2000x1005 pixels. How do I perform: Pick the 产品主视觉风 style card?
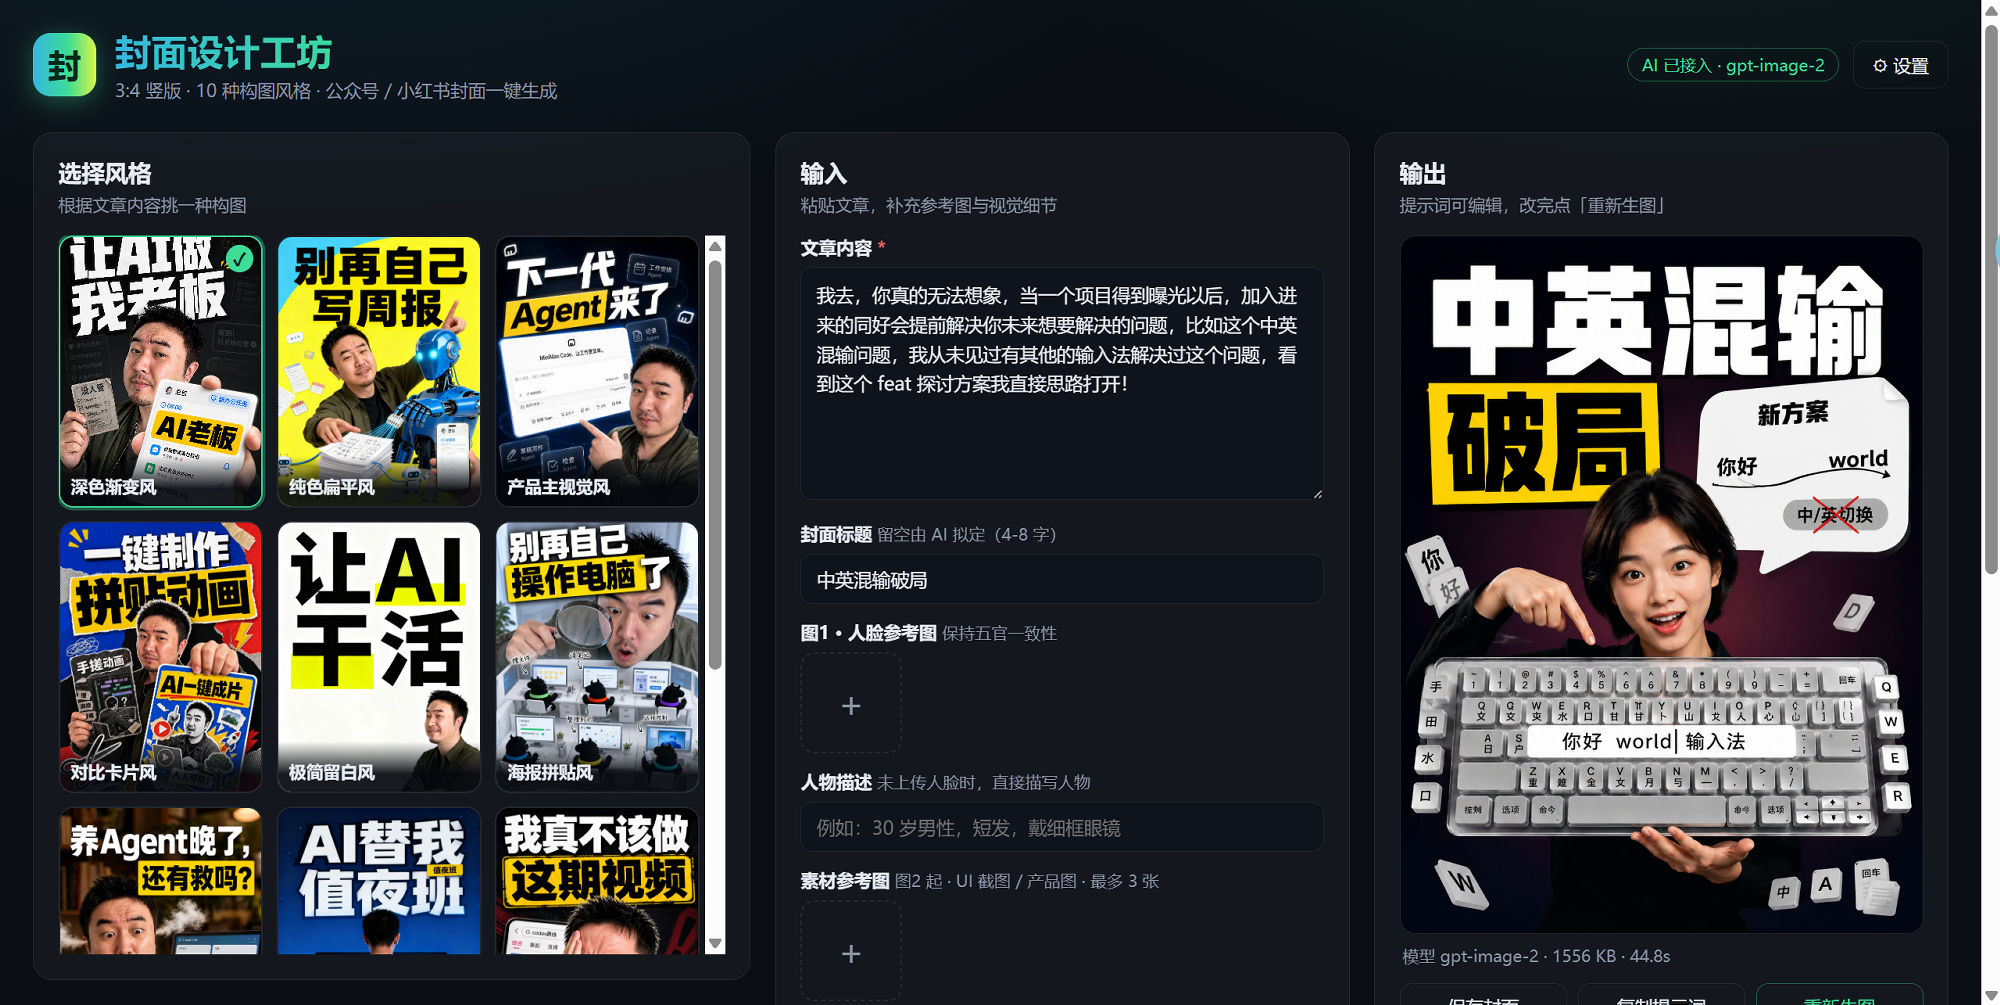597,372
